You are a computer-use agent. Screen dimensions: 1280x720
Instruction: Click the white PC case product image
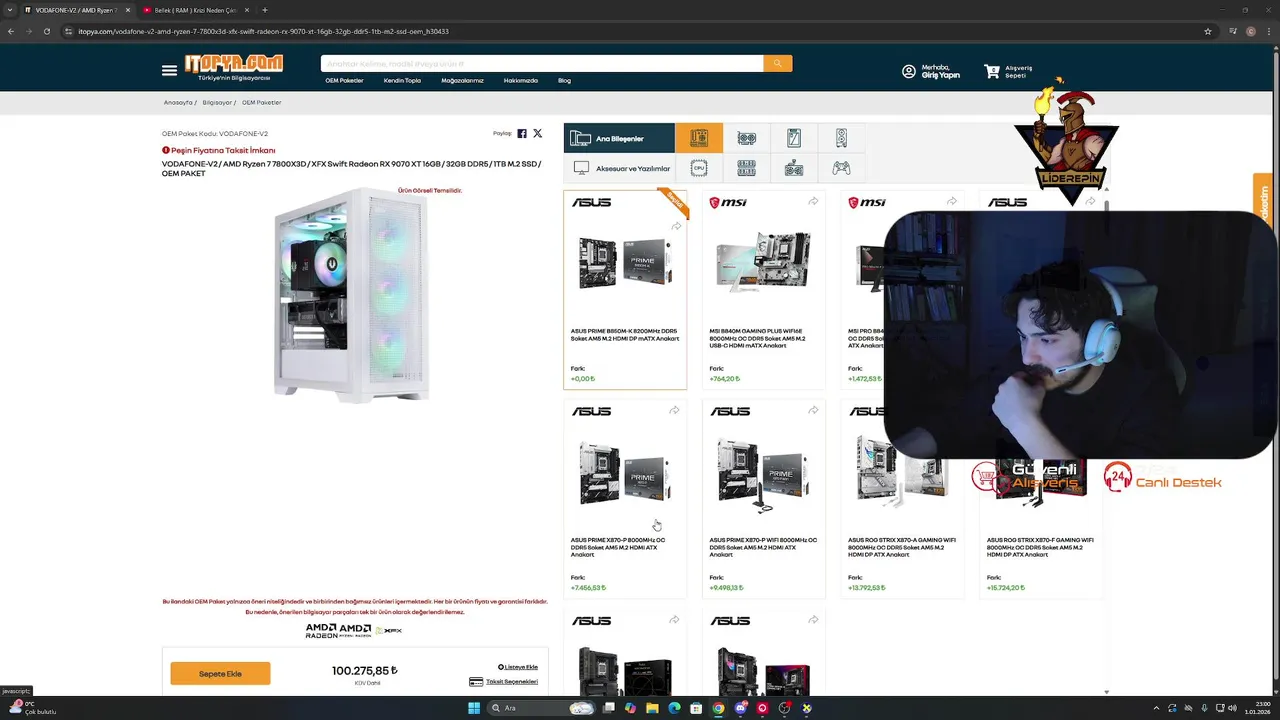(x=352, y=295)
